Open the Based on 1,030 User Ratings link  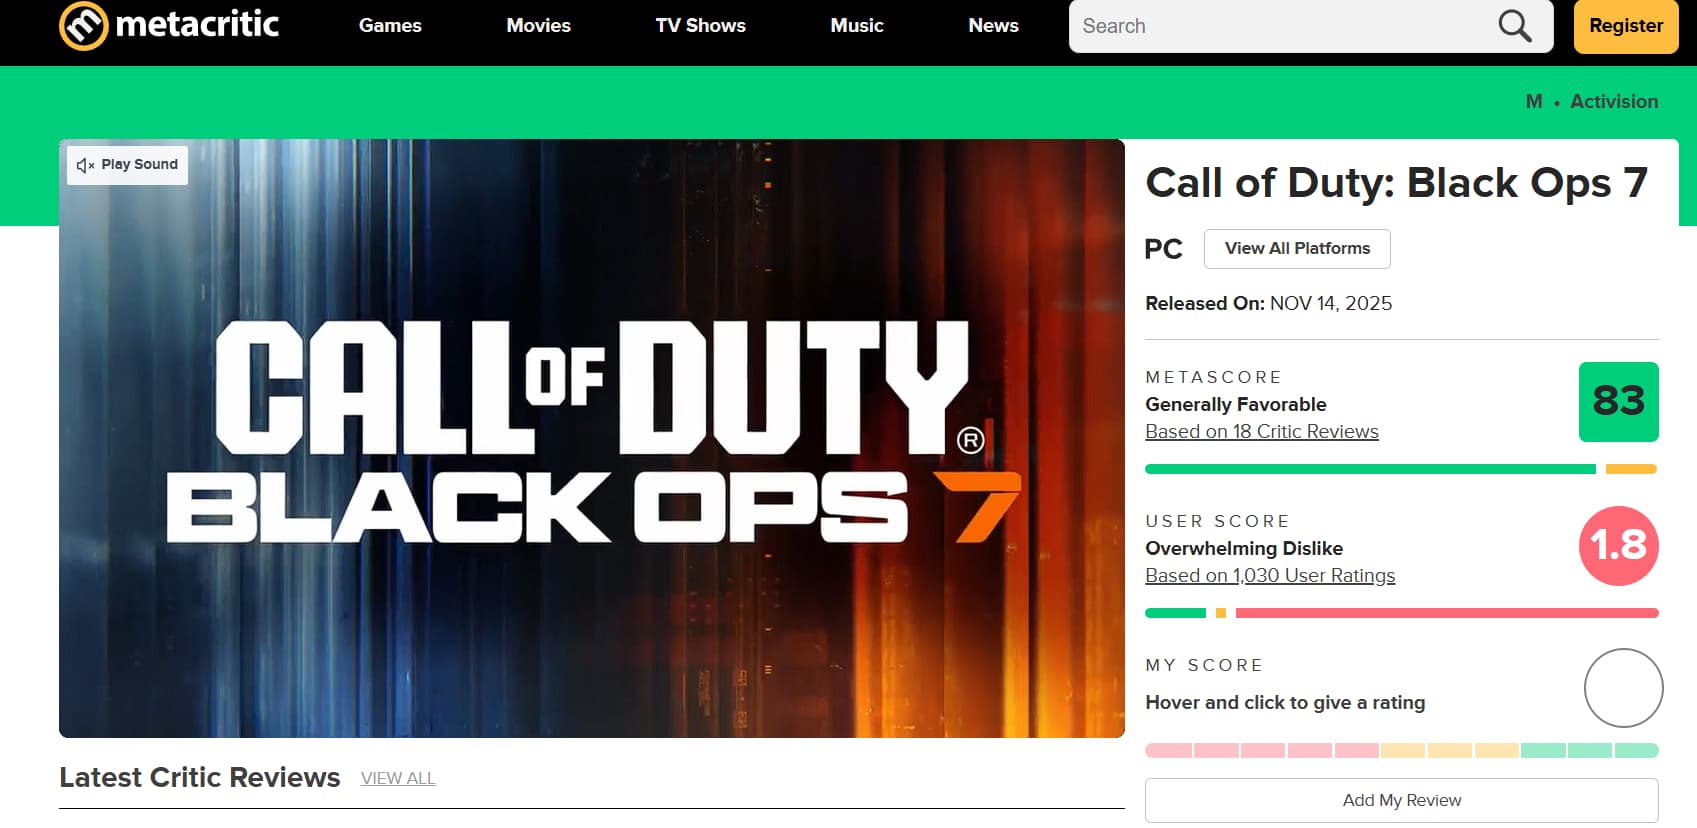coord(1270,576)
